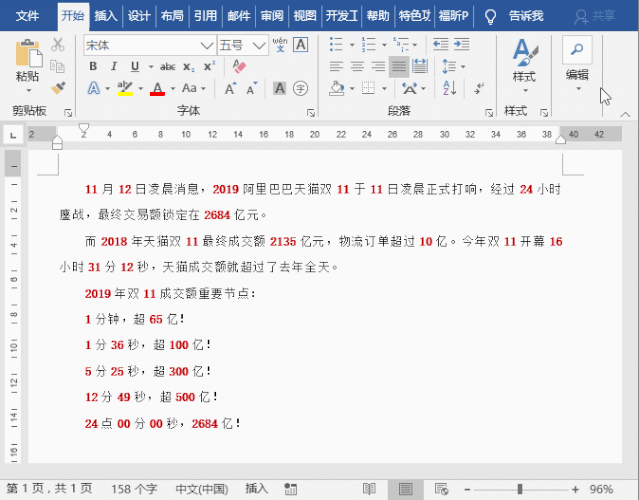Open the font name dropdown (宋体)
Screen dimensions: 639x500
pos(207,45)
